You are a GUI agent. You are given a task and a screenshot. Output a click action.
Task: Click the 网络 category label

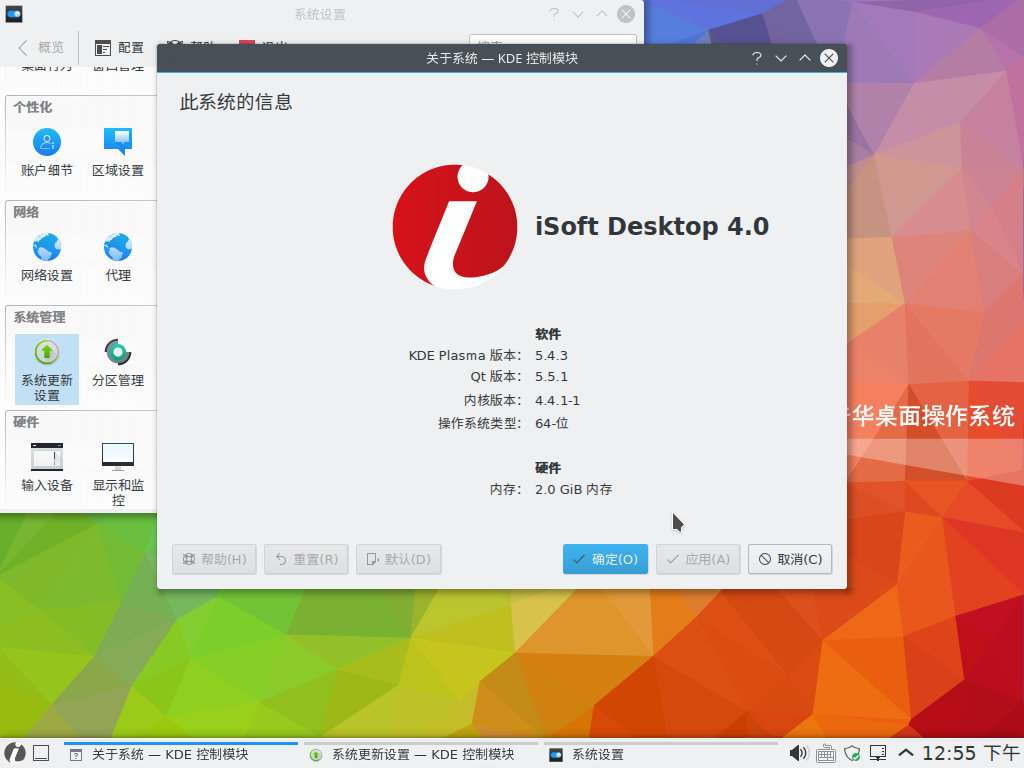26,212
